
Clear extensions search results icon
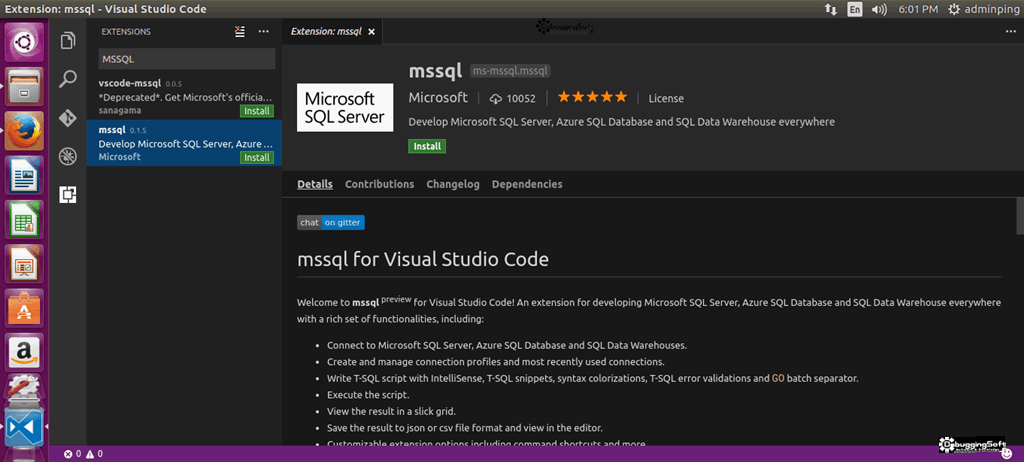pos(240,31)
